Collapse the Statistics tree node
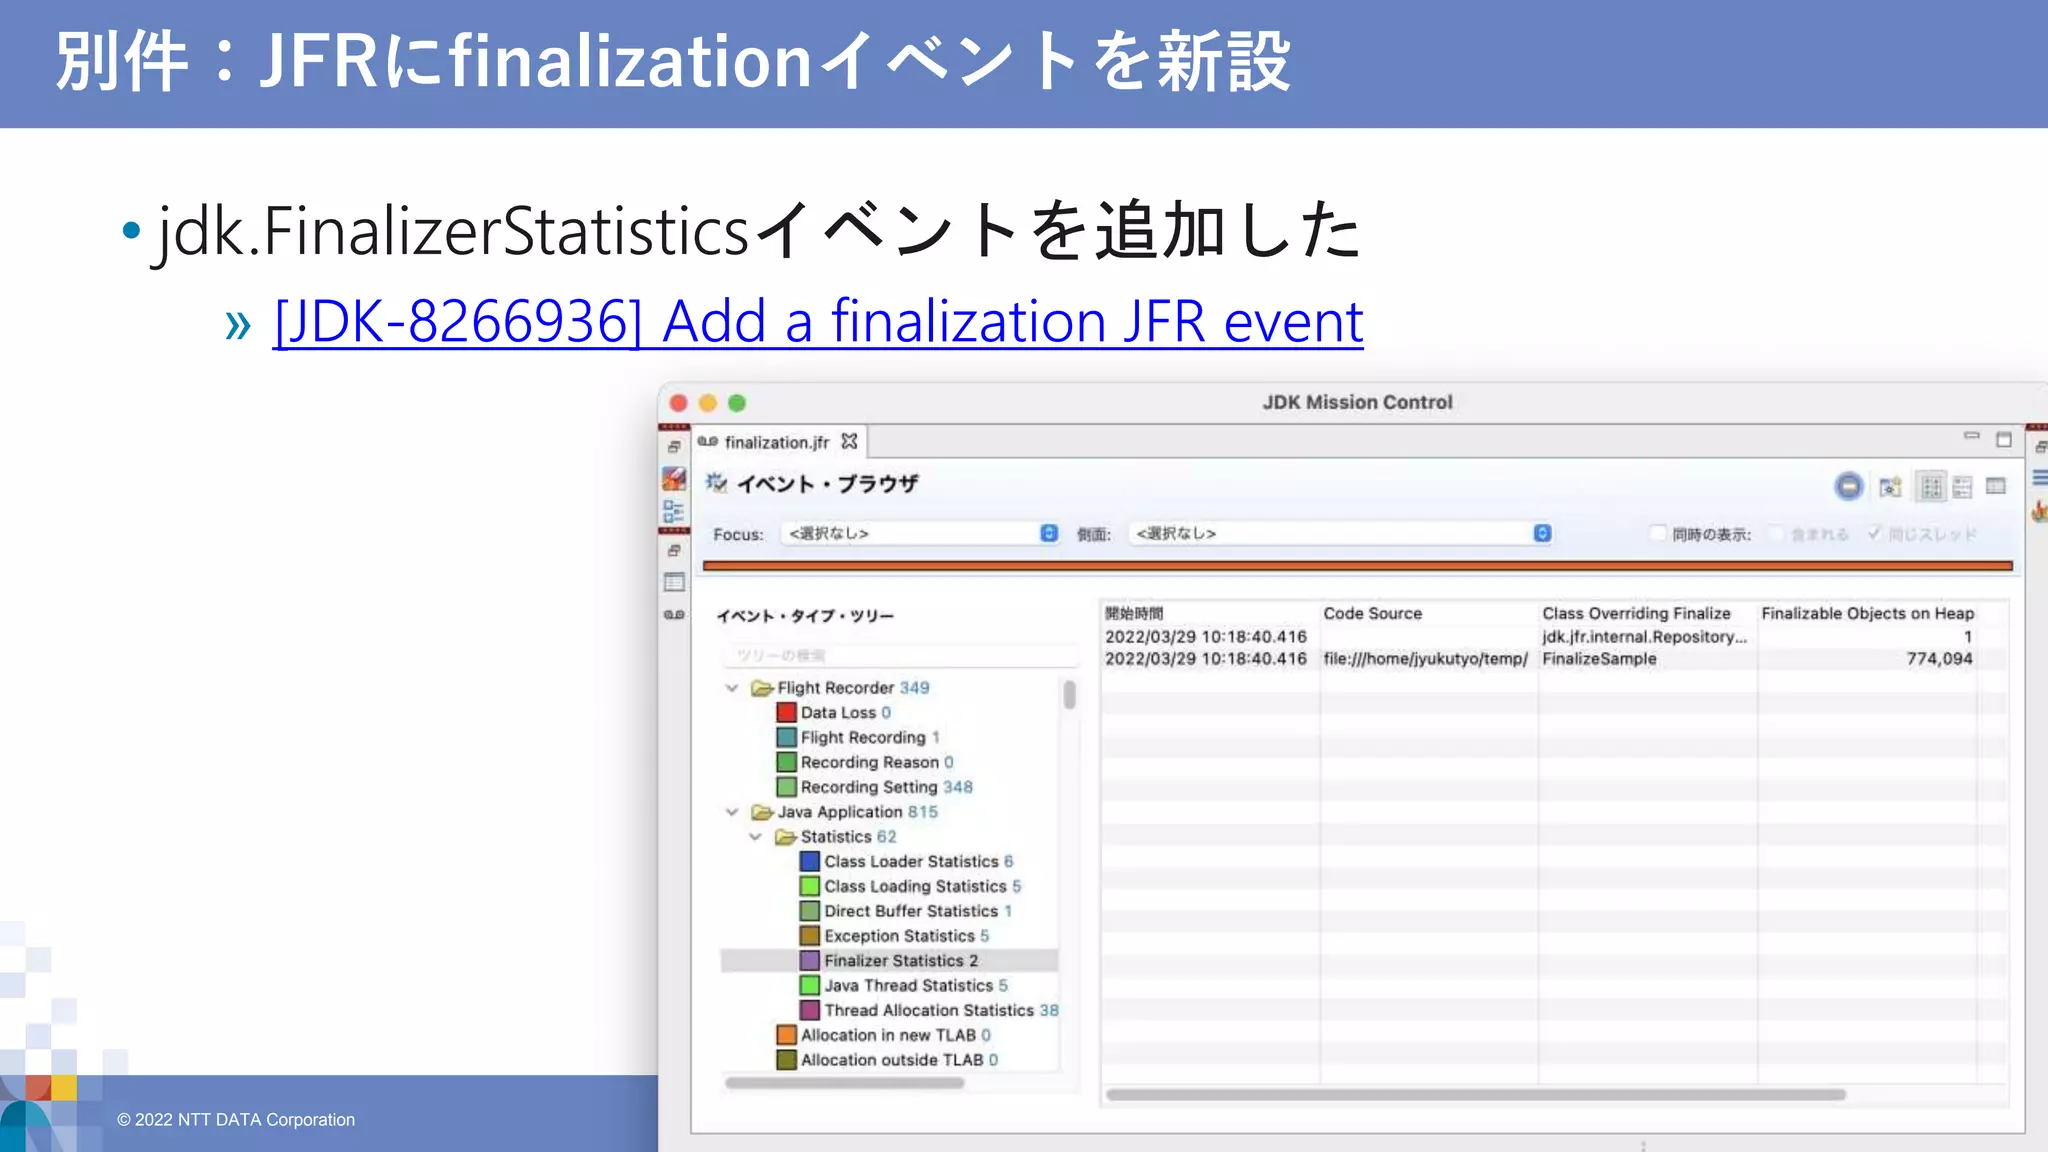Viewport: 2048px width, 1152px height. pyautogui.click(x=756, y=837)
